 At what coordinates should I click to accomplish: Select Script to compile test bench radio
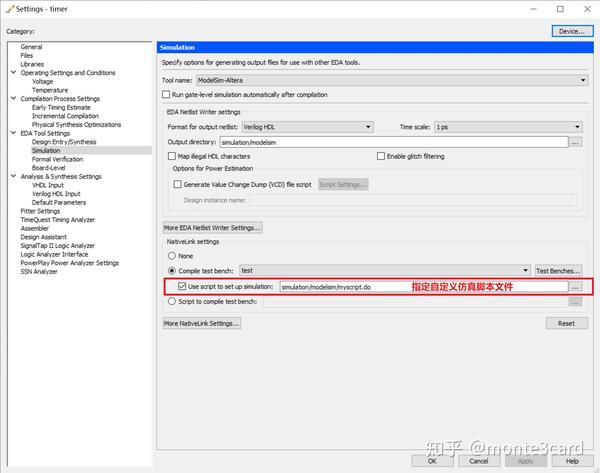click(172, 302)
